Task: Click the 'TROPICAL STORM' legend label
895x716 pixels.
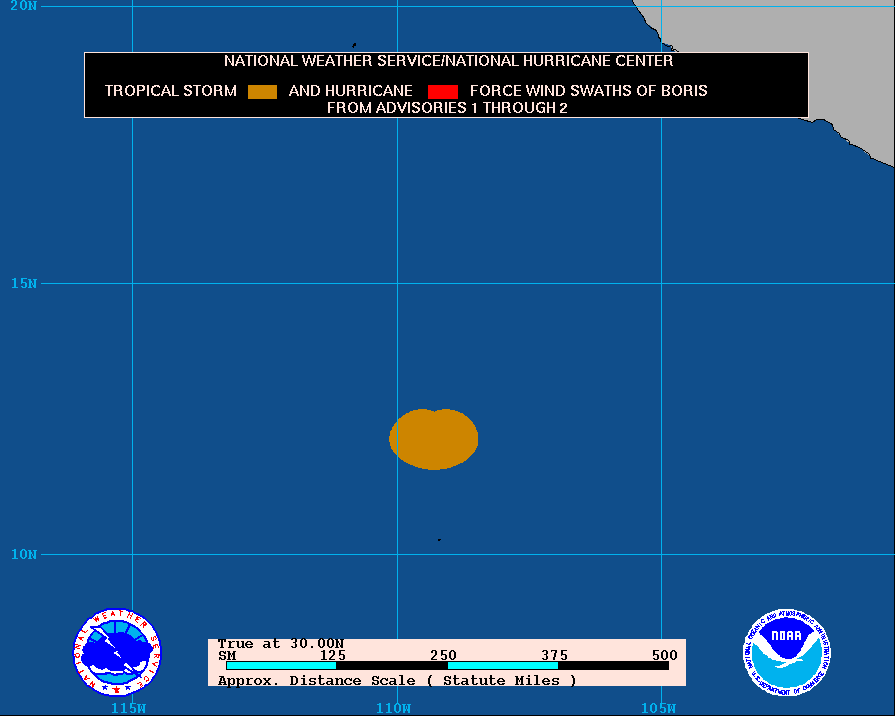Action: point(171,91)
